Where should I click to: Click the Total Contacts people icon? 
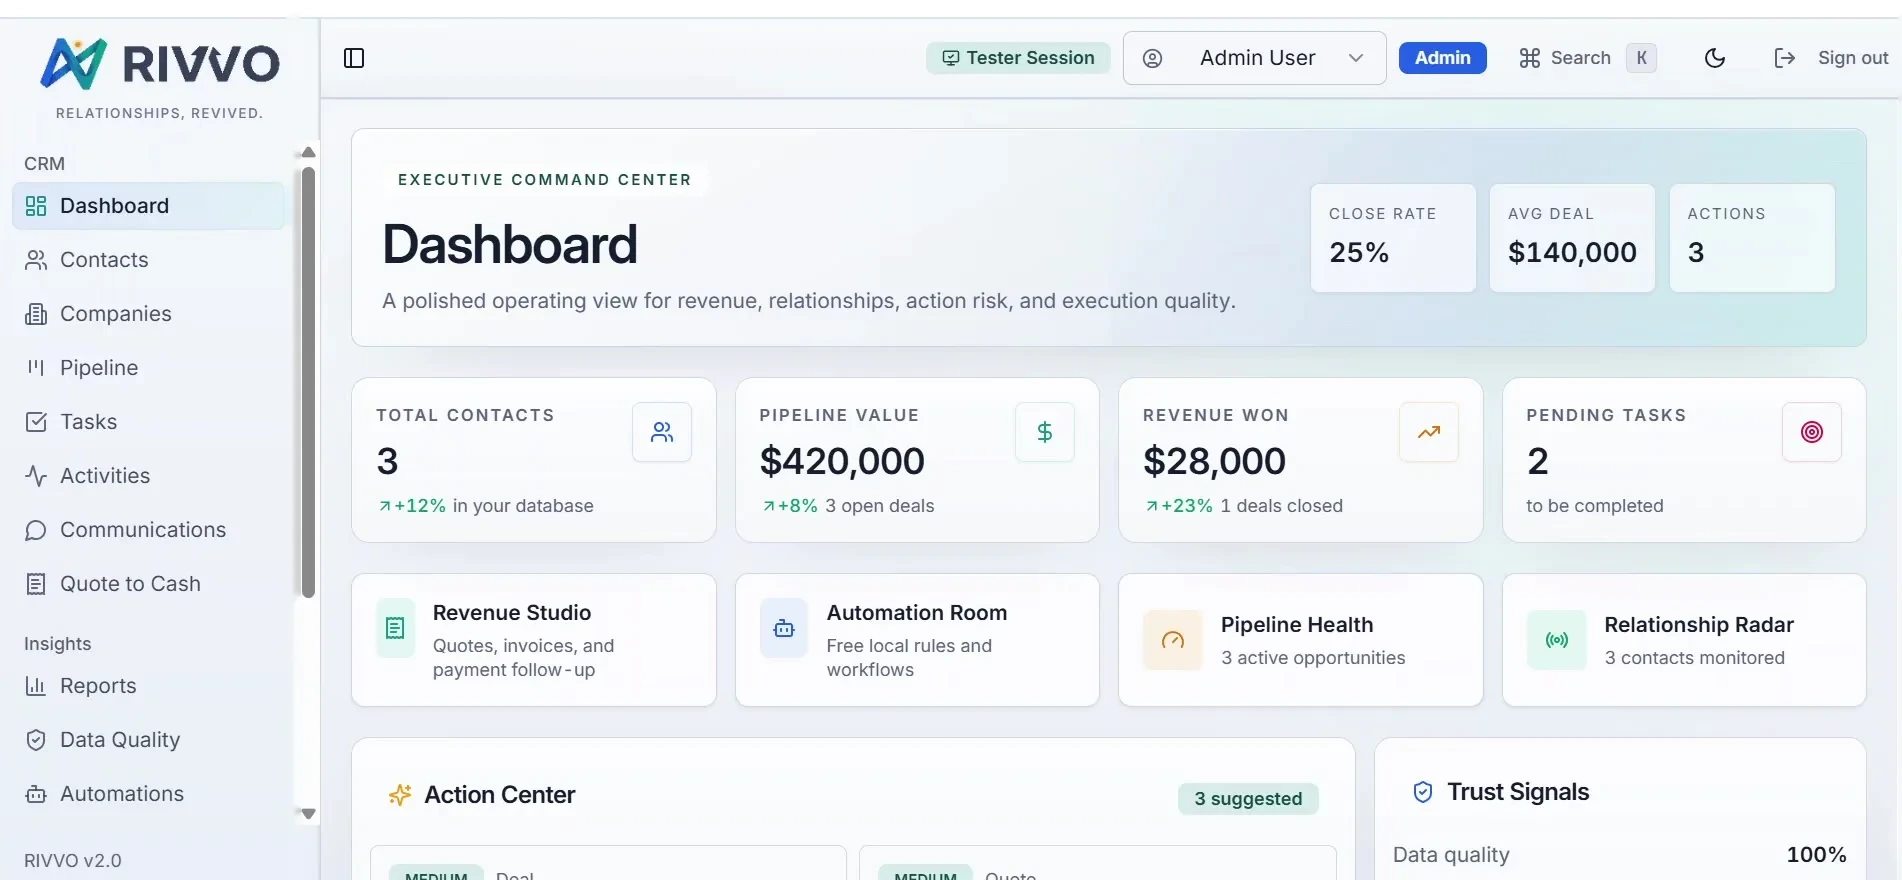click(x=662, y=432)
